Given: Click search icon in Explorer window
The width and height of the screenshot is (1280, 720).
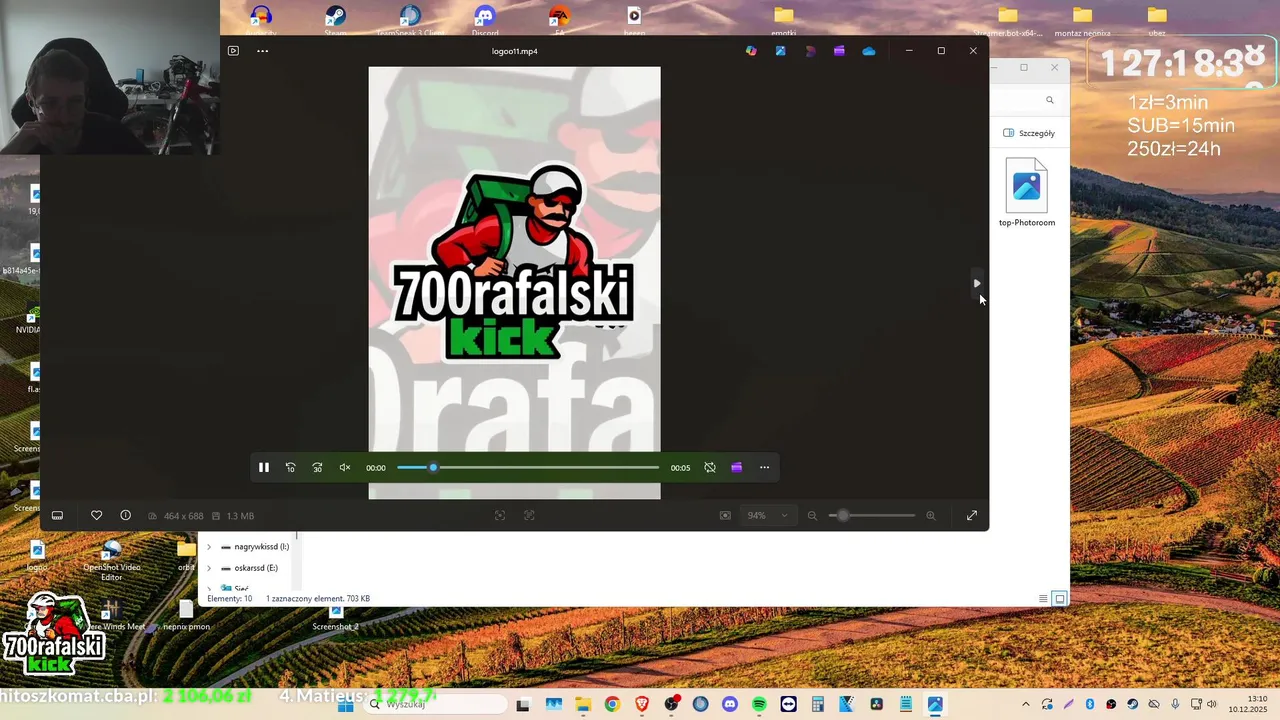Looking at the screenshot, I should coord(1049,100).
